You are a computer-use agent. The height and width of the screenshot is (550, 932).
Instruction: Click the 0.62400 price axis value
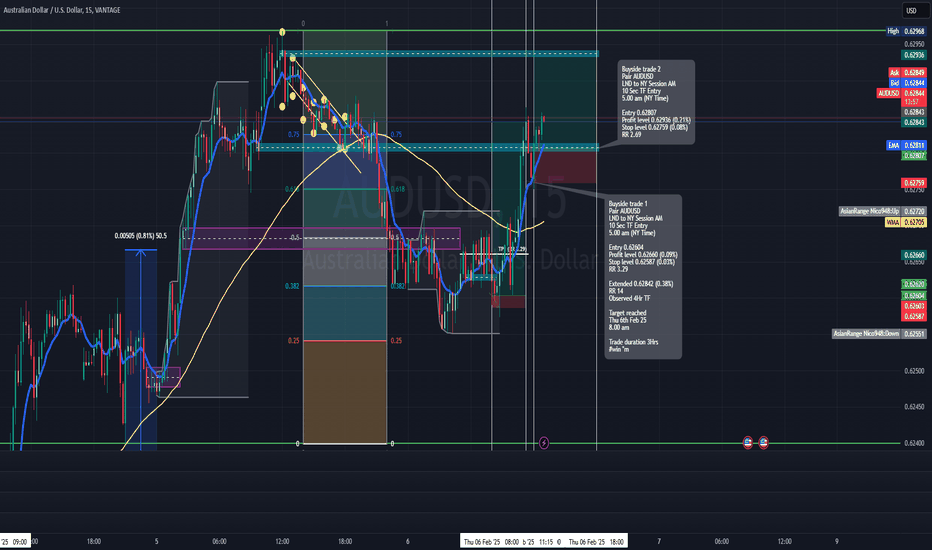point(914,443)
